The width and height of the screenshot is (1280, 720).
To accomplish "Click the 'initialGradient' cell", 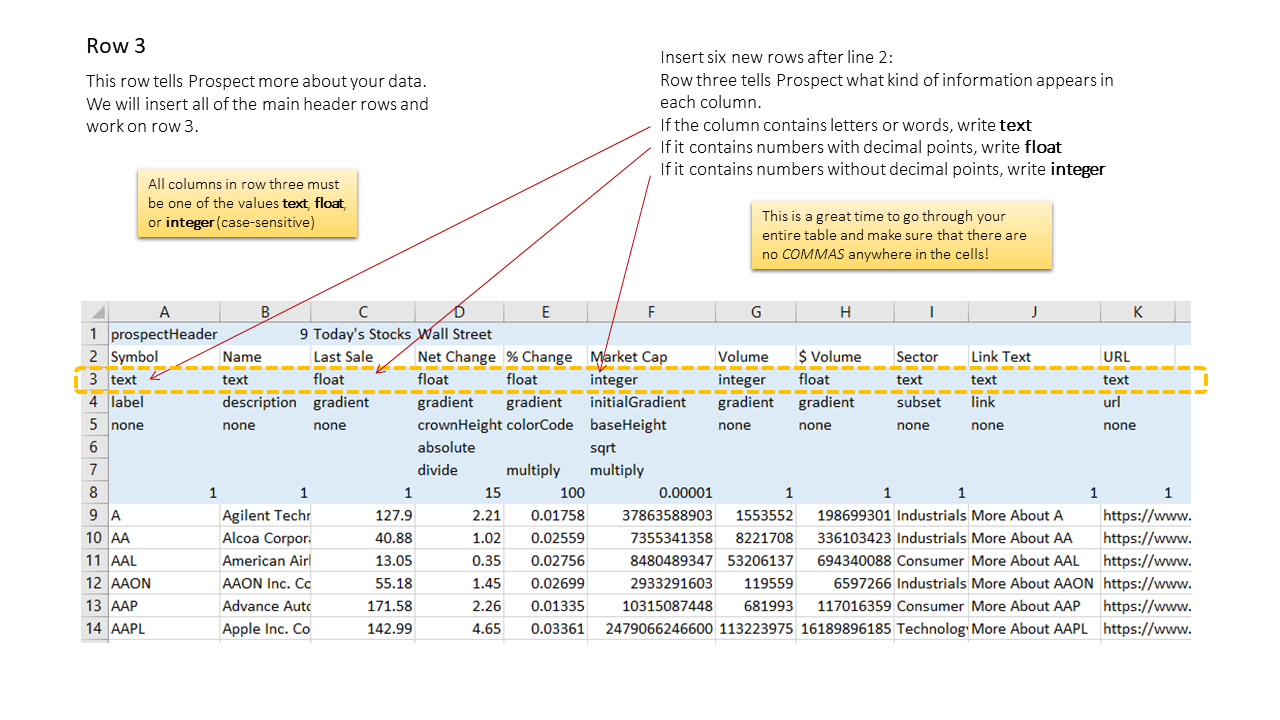I will [x=651, y=402].
